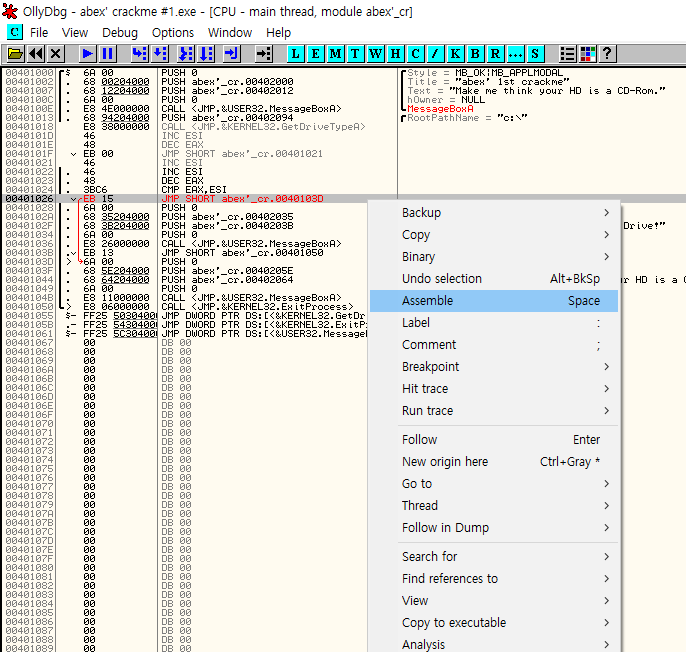Open Run trace window (...)
Image resolution: width=686 pixels, height=652 pixels.
(515, 54)
